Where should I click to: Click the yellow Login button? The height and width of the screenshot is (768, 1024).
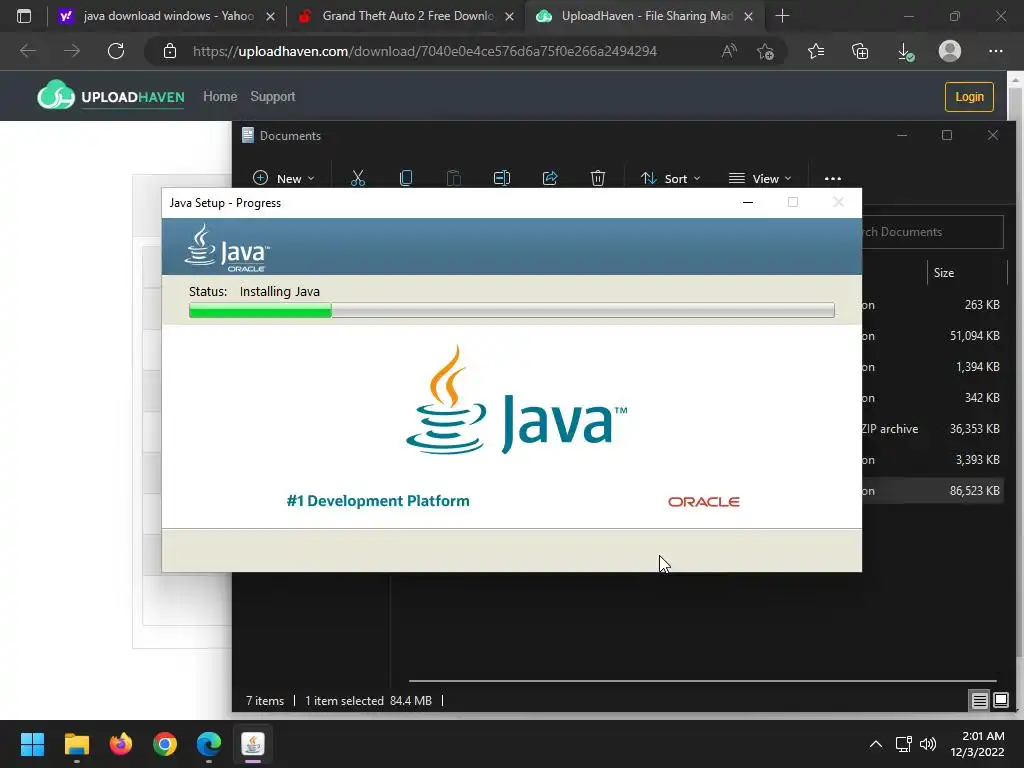969,97
